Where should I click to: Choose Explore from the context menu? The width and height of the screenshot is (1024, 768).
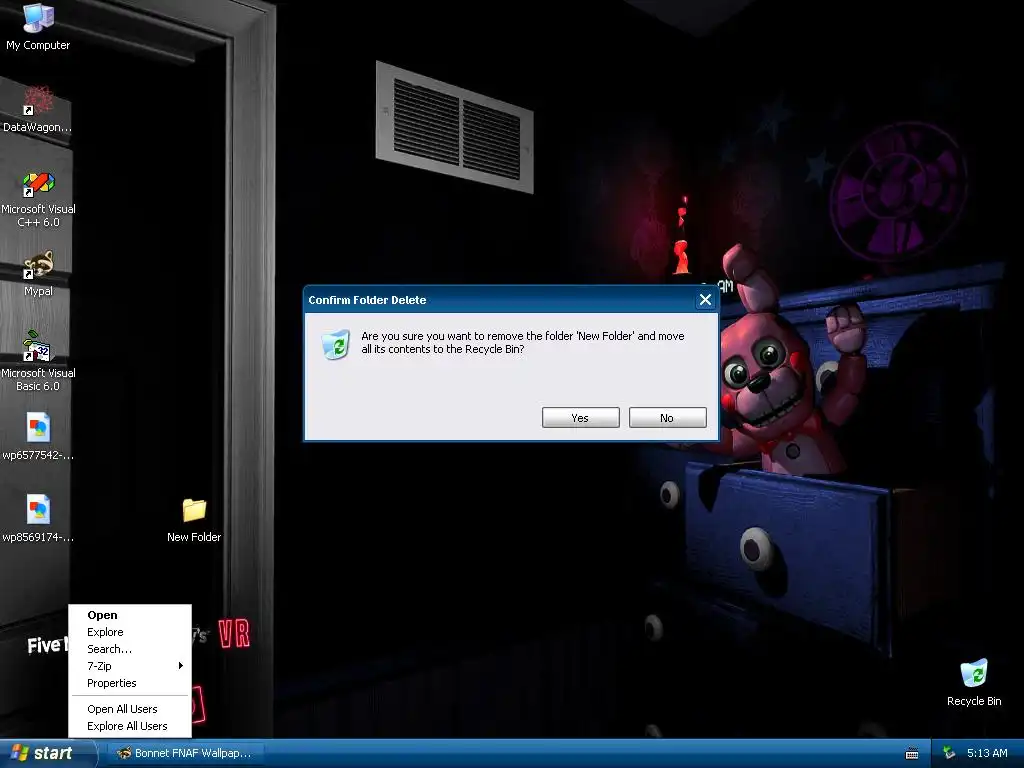pyautogui.click(x=130, y=632)
